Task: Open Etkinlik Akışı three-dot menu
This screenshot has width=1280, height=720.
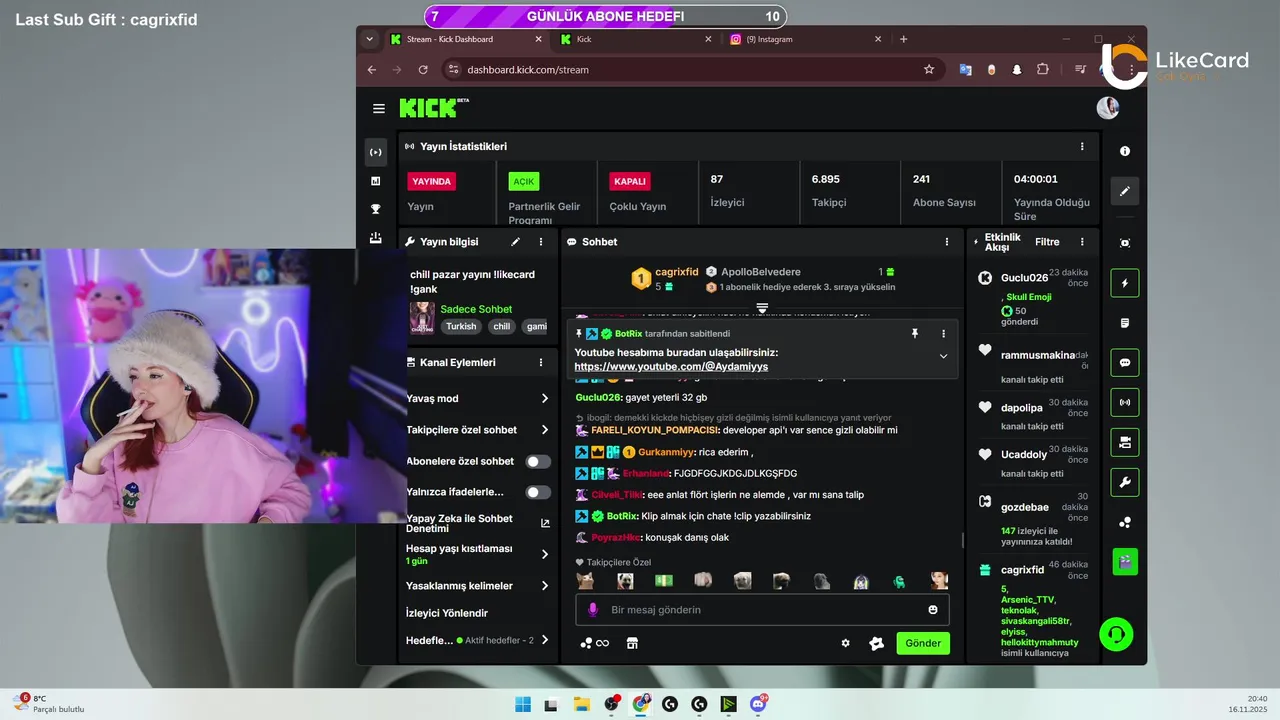Action: click(x=1082, y=242)
